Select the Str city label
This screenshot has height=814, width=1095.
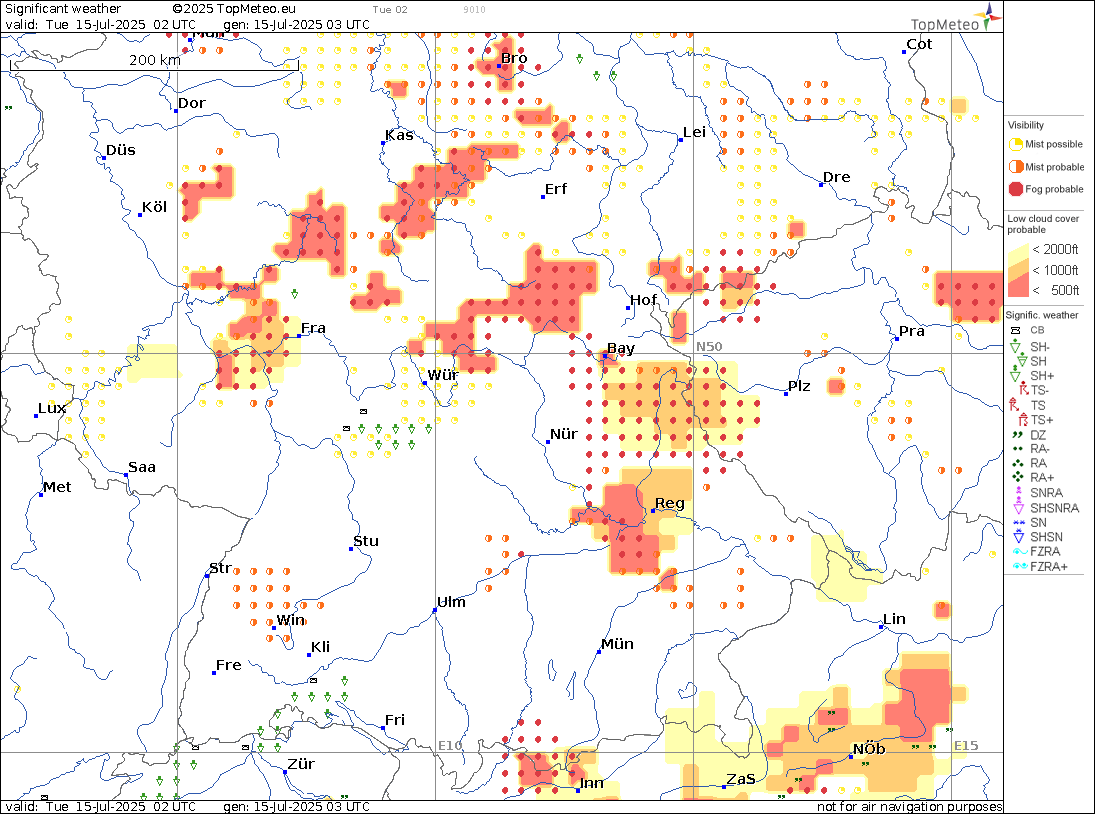[x=221, y=568]
